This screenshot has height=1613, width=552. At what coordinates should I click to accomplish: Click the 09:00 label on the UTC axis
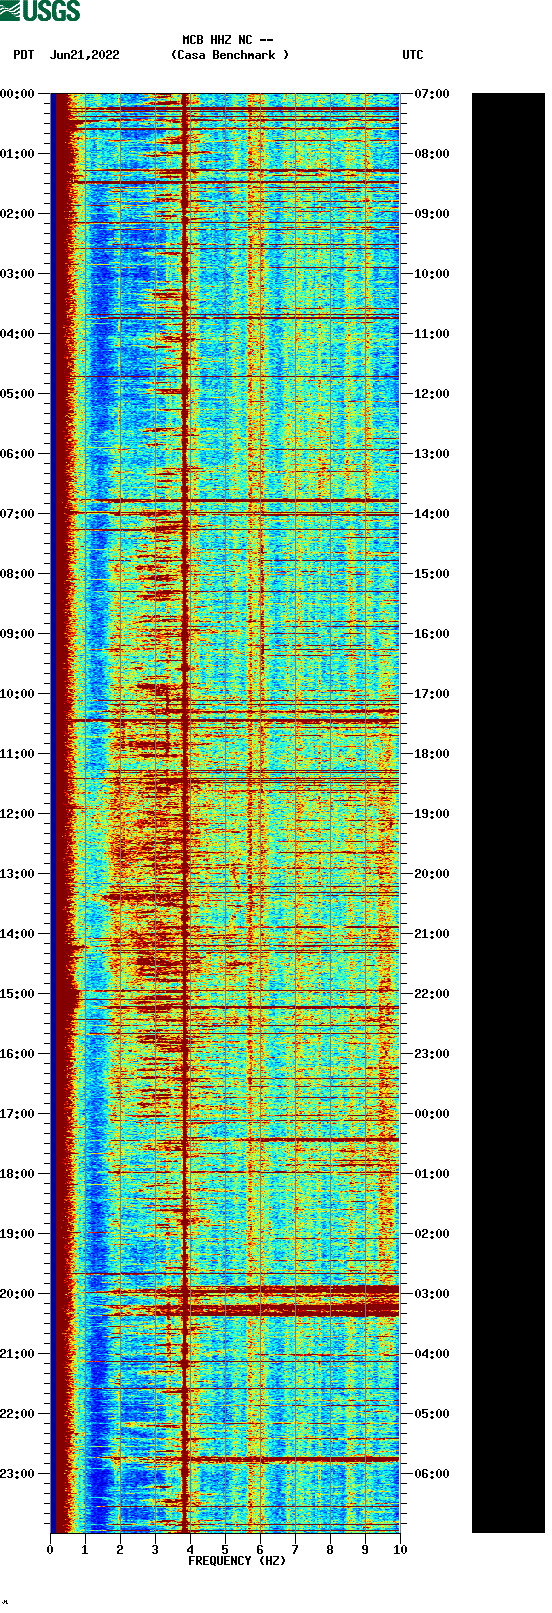pos(432,214)
